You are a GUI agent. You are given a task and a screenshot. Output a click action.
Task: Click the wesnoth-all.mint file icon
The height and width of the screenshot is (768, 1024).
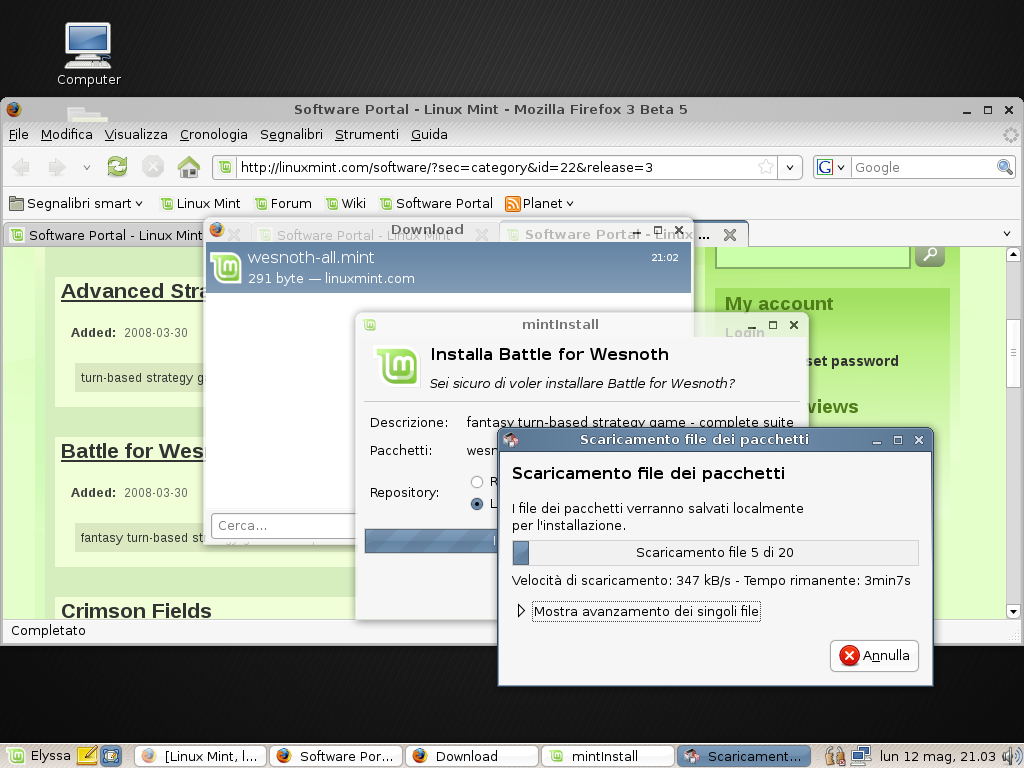pyautogui.click(x=227, y=267)
